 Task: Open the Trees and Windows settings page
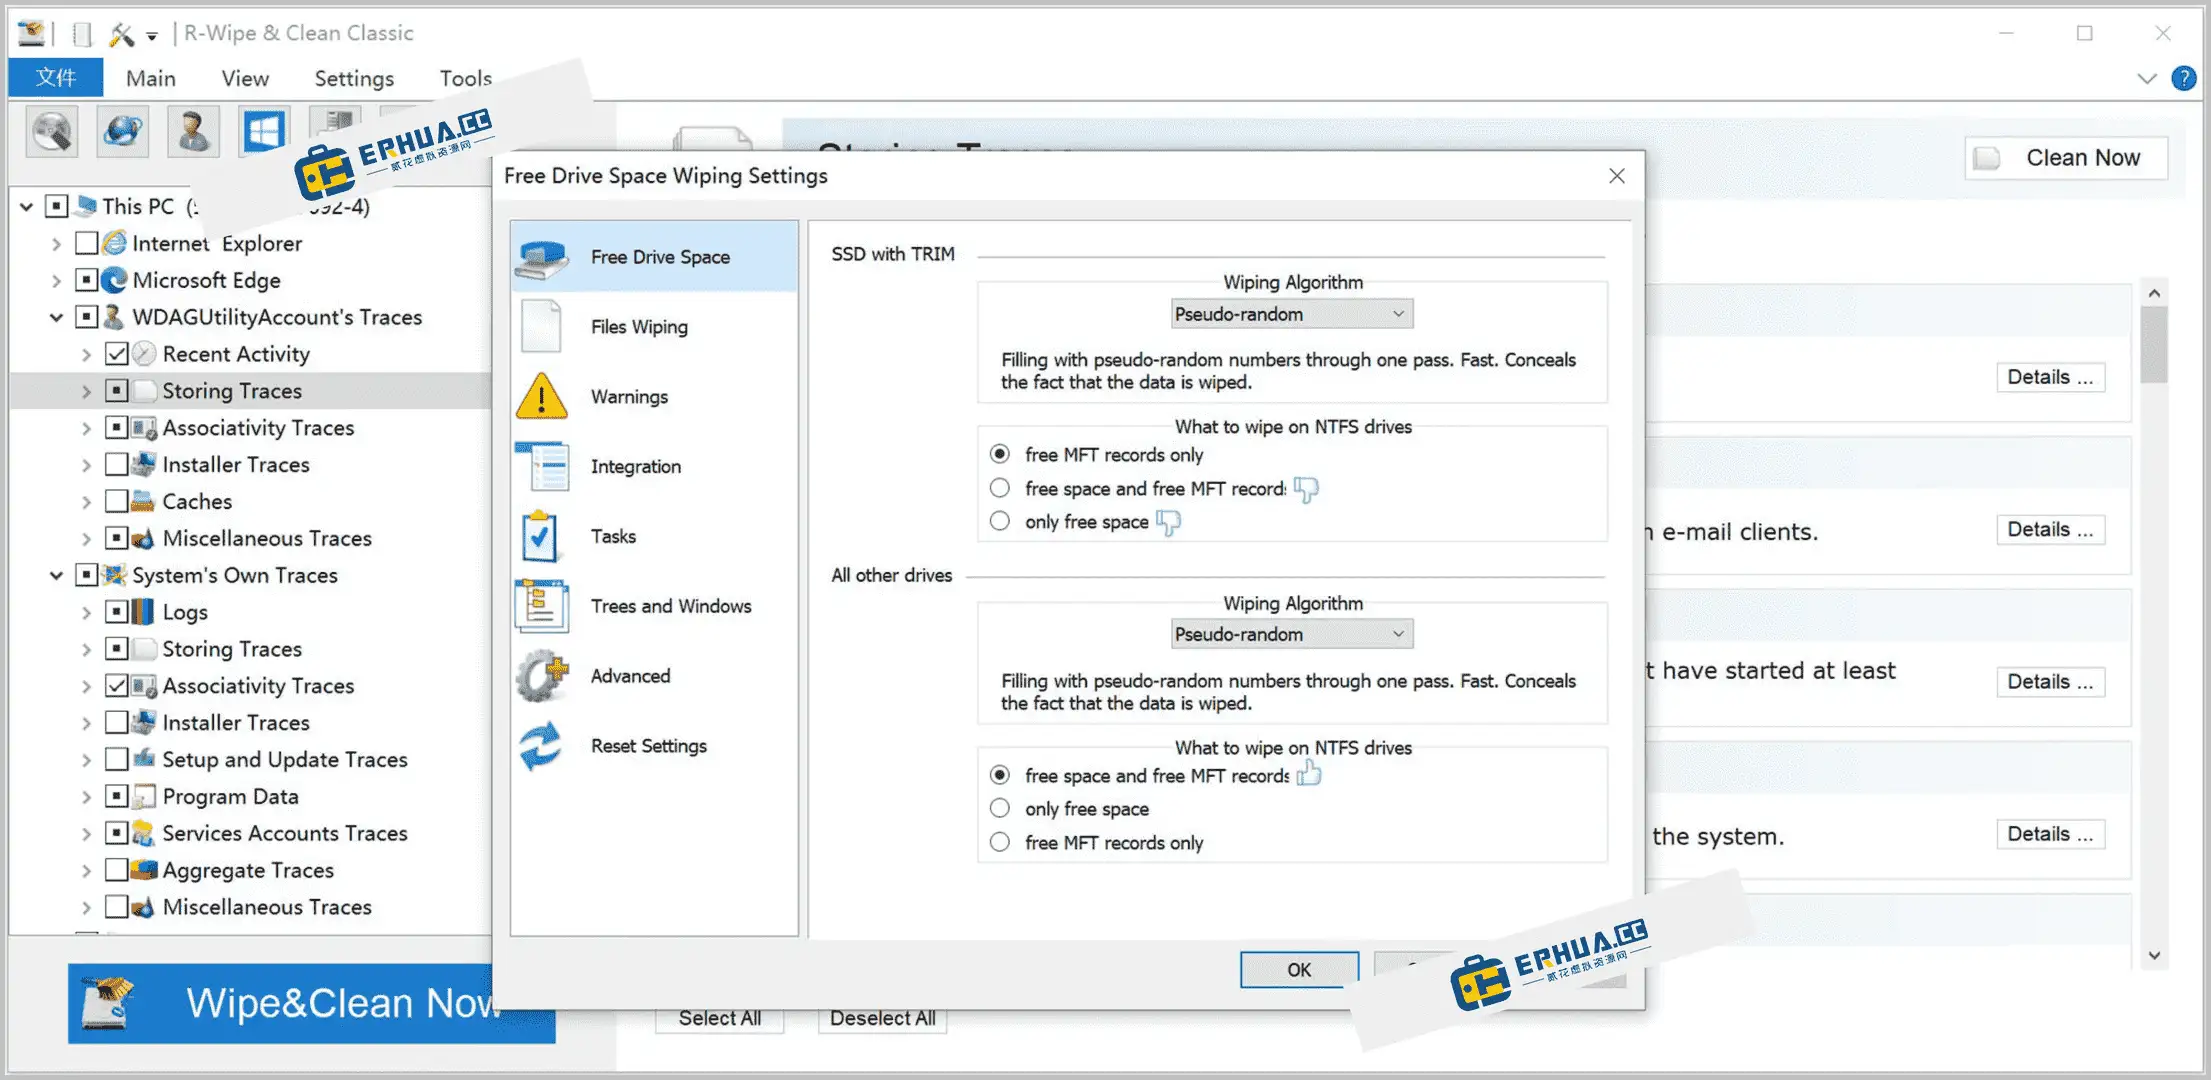(x=654, y=606)
